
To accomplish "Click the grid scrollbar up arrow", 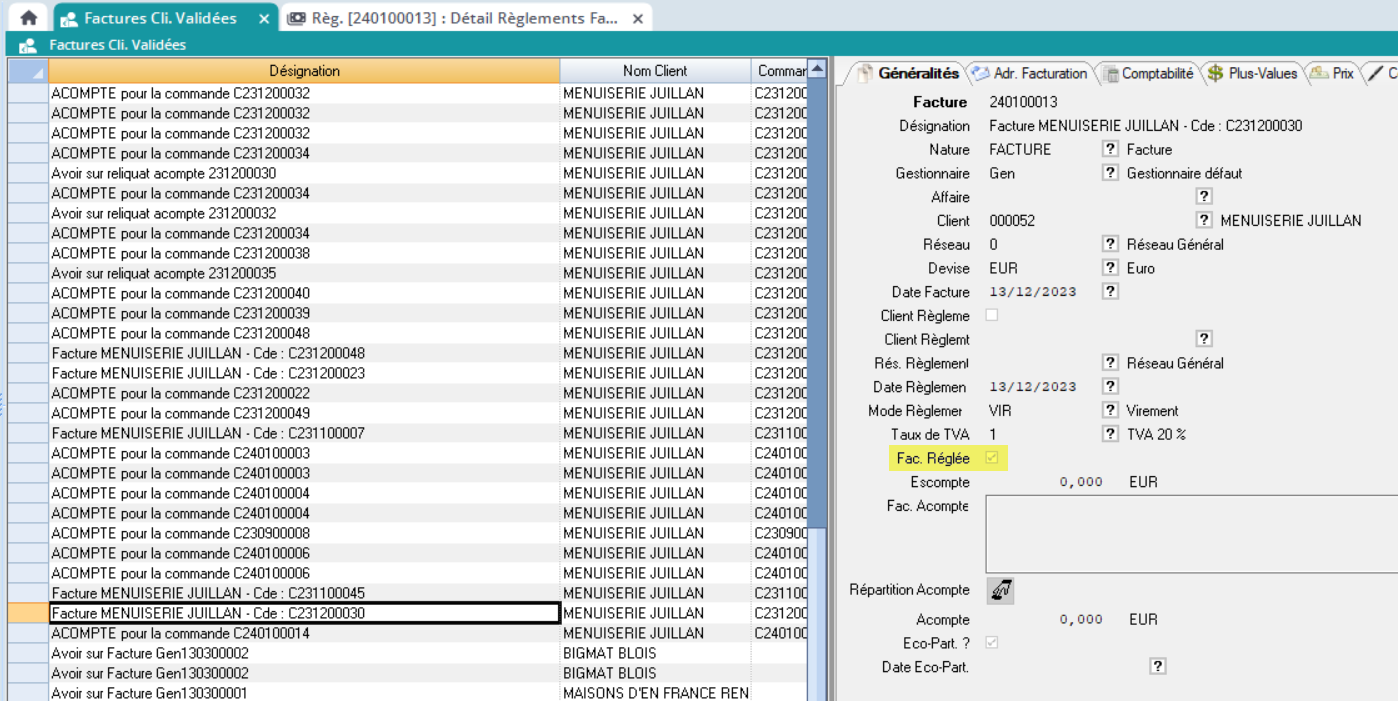I will pyautogui.click(x=817, y=69).
